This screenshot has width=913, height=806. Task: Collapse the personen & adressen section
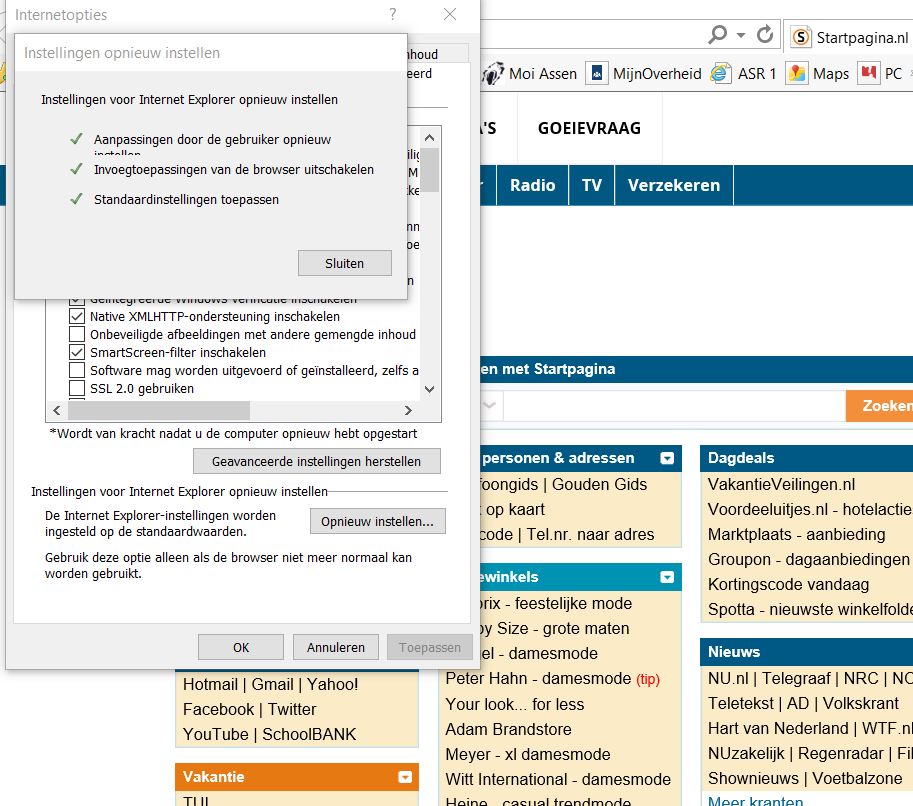667,458
